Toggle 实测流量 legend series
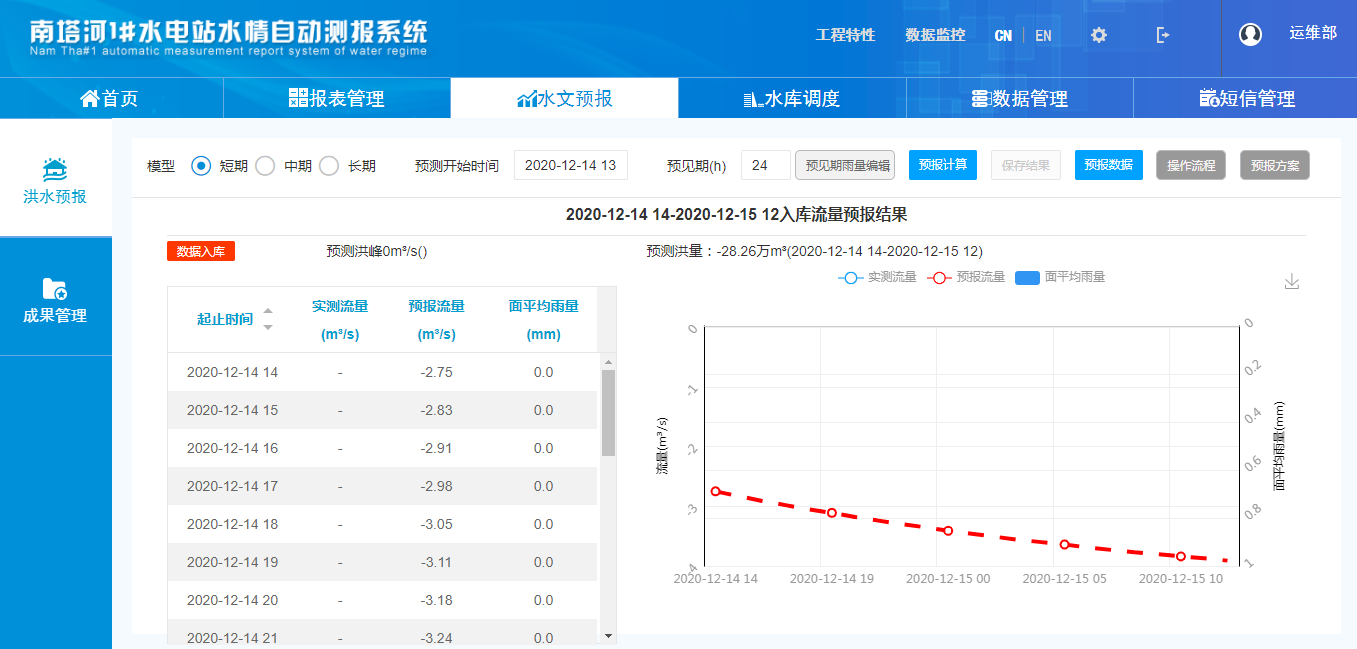Image resolution: width=1357 pixels, height=649 pixels. (877, 277)
